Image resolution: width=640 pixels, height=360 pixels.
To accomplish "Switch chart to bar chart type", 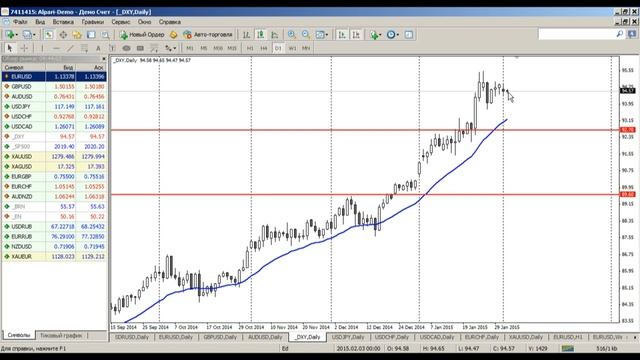I will [246, 35].
